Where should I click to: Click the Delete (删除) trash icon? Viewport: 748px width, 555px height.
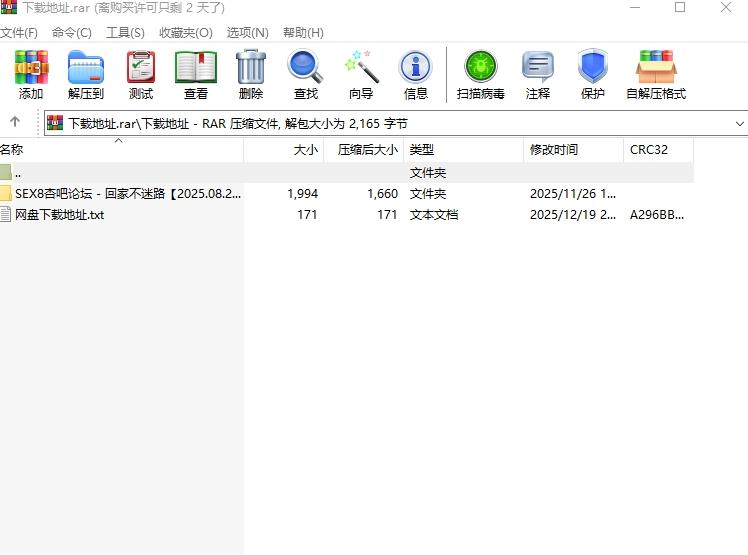[x=251, y=75]
